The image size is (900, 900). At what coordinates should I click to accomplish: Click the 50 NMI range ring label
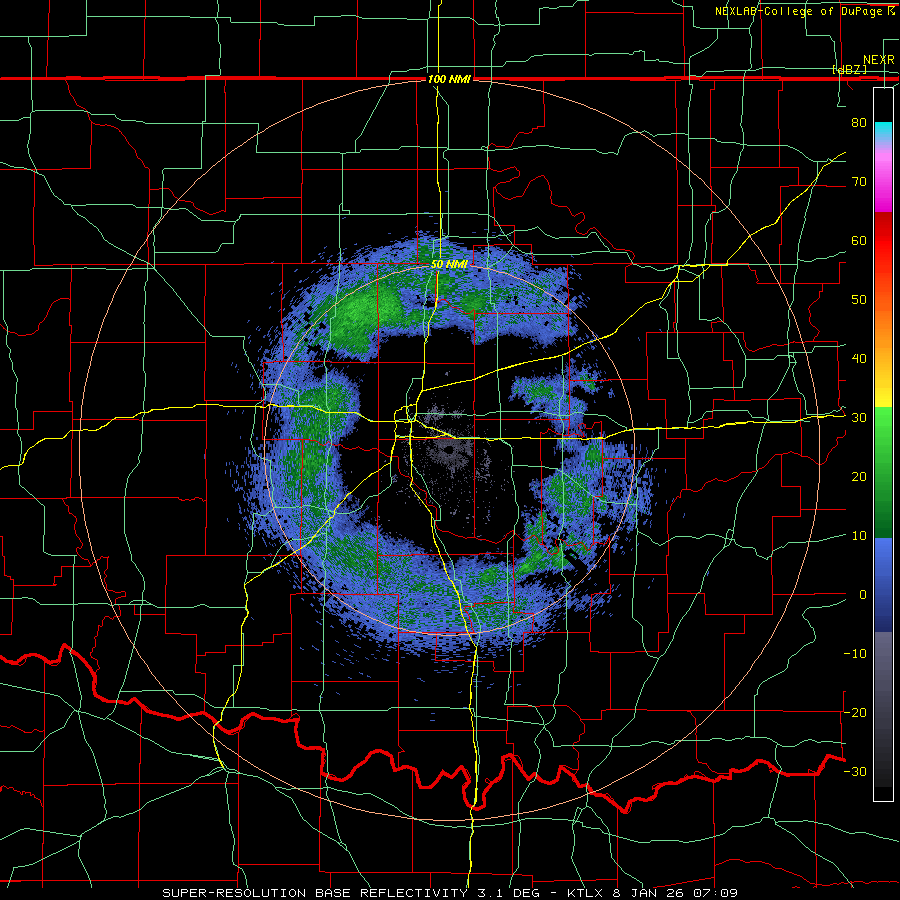coord(449,265)
